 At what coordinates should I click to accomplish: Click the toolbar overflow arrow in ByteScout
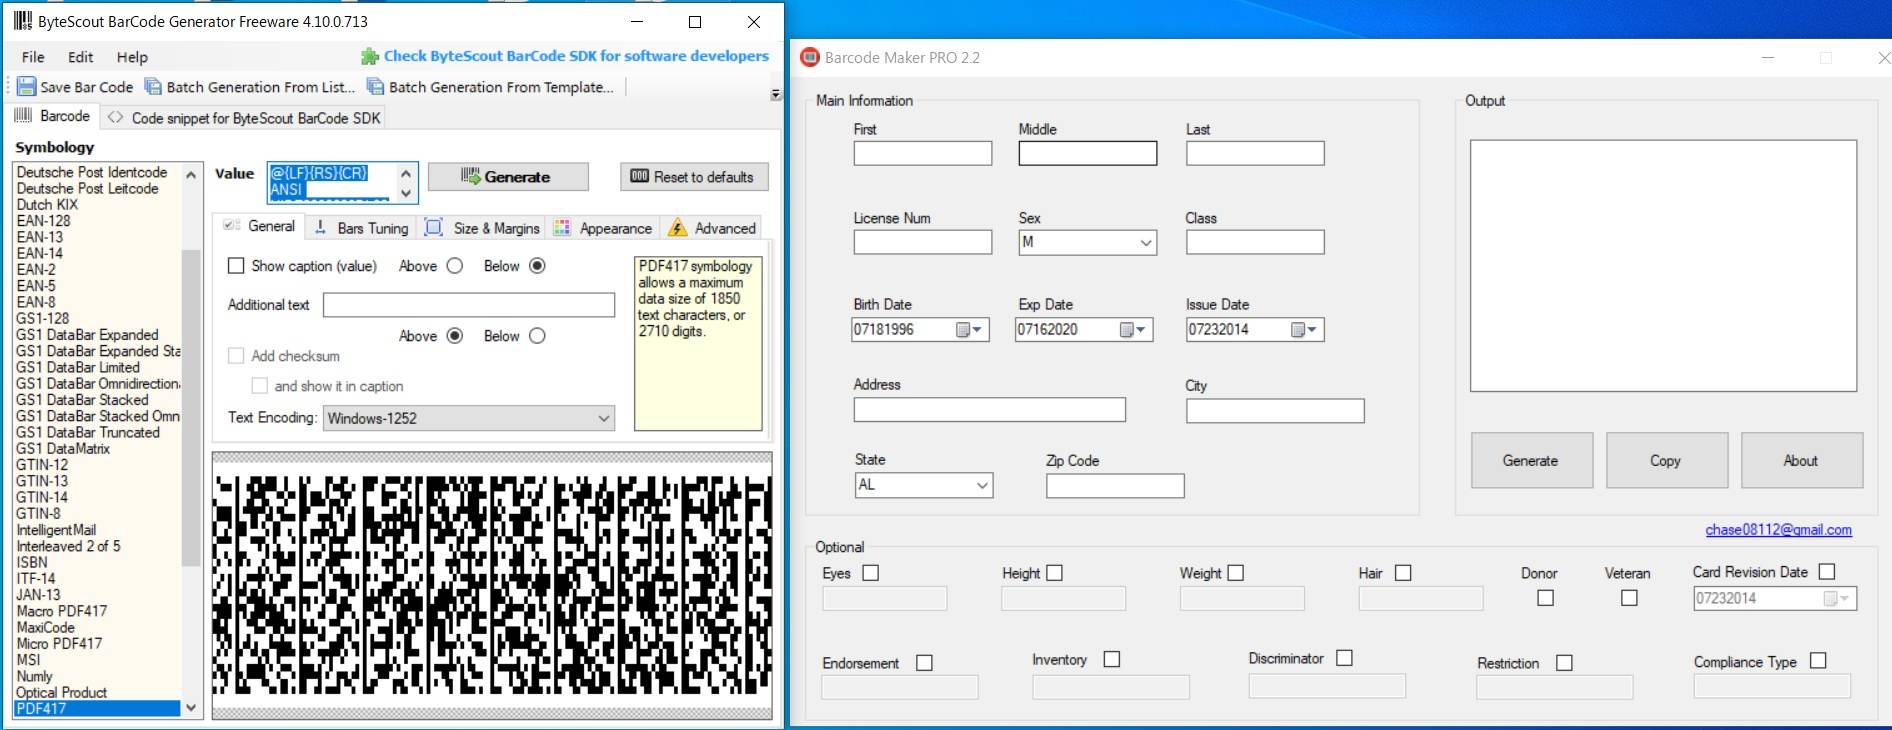(x=775, y=94)
